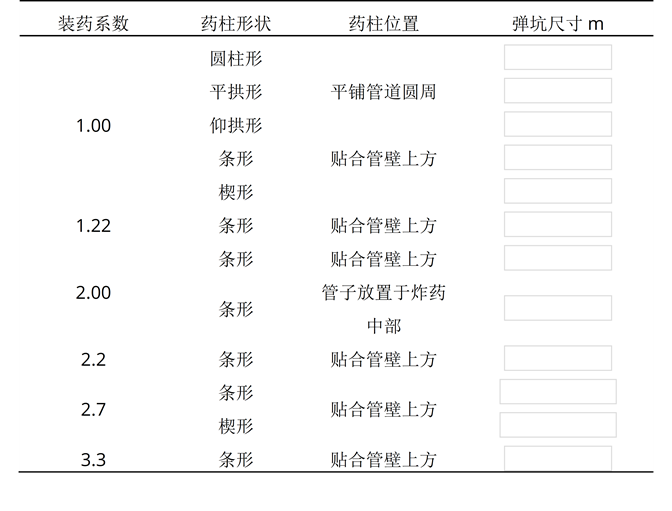Click the 1.22 coefficient cell
This screenshot has width=672, height=511.
[x=93, y=226]
